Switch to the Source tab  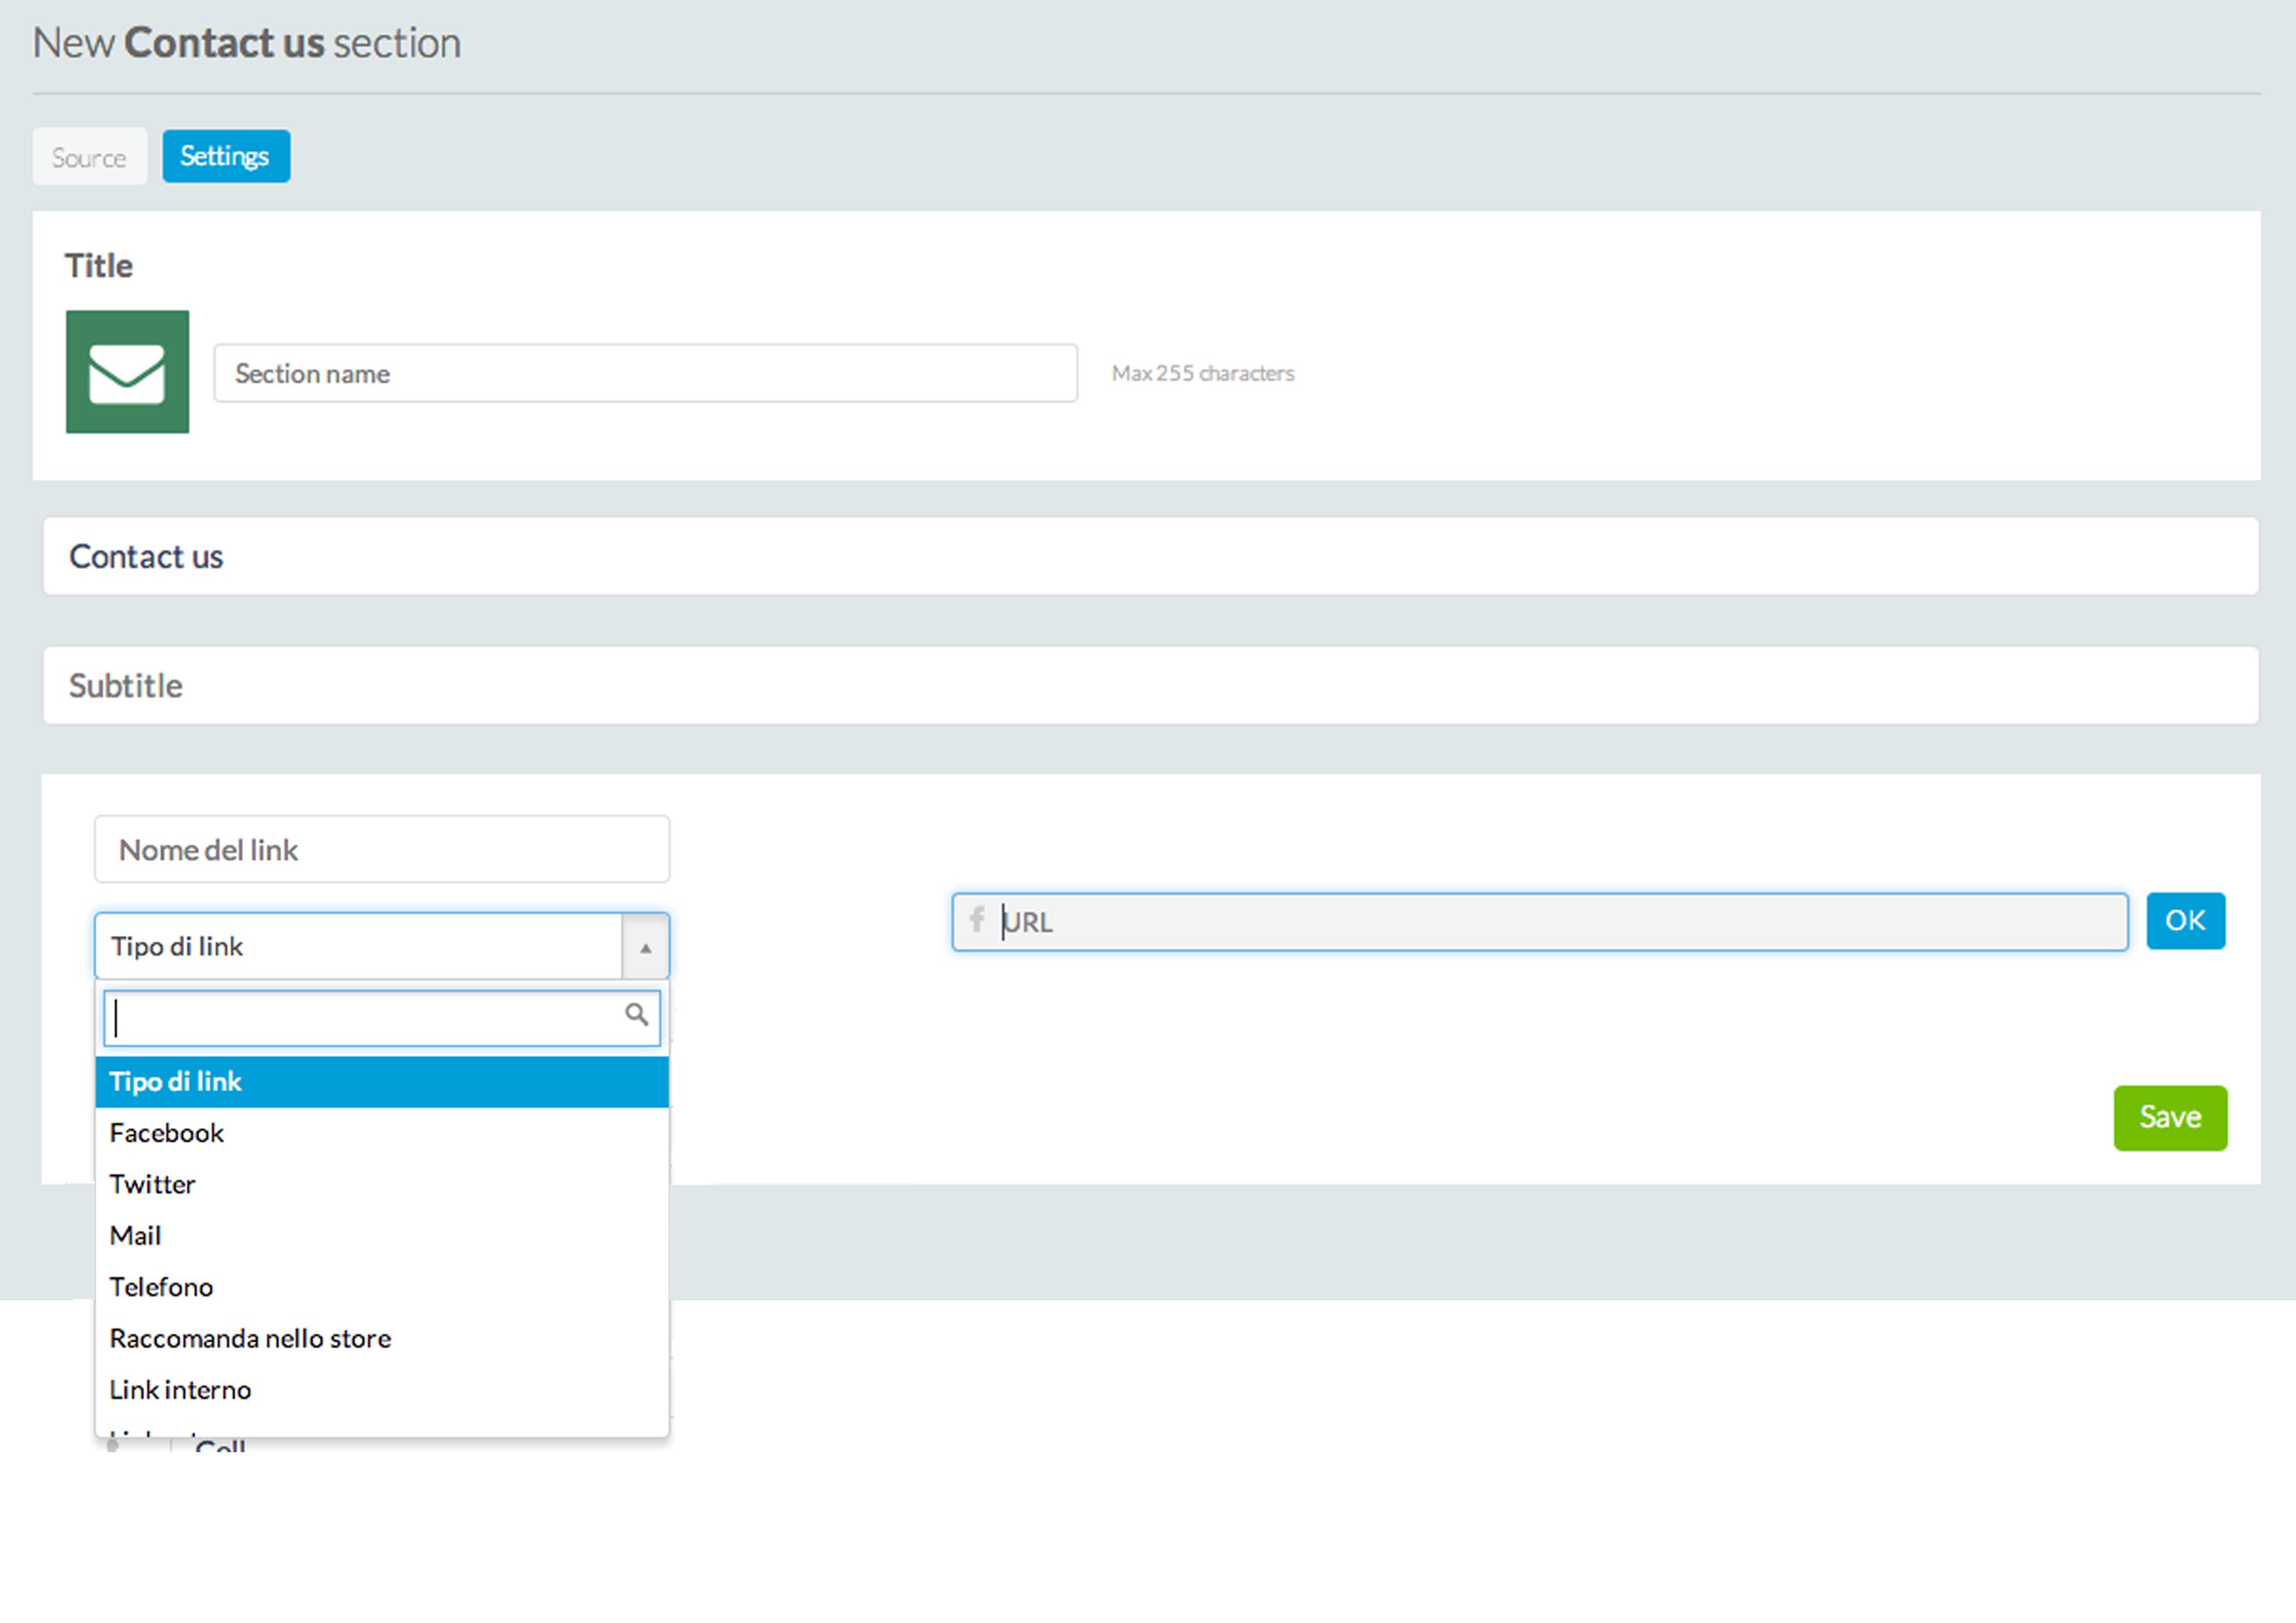[x=89, y=157]
